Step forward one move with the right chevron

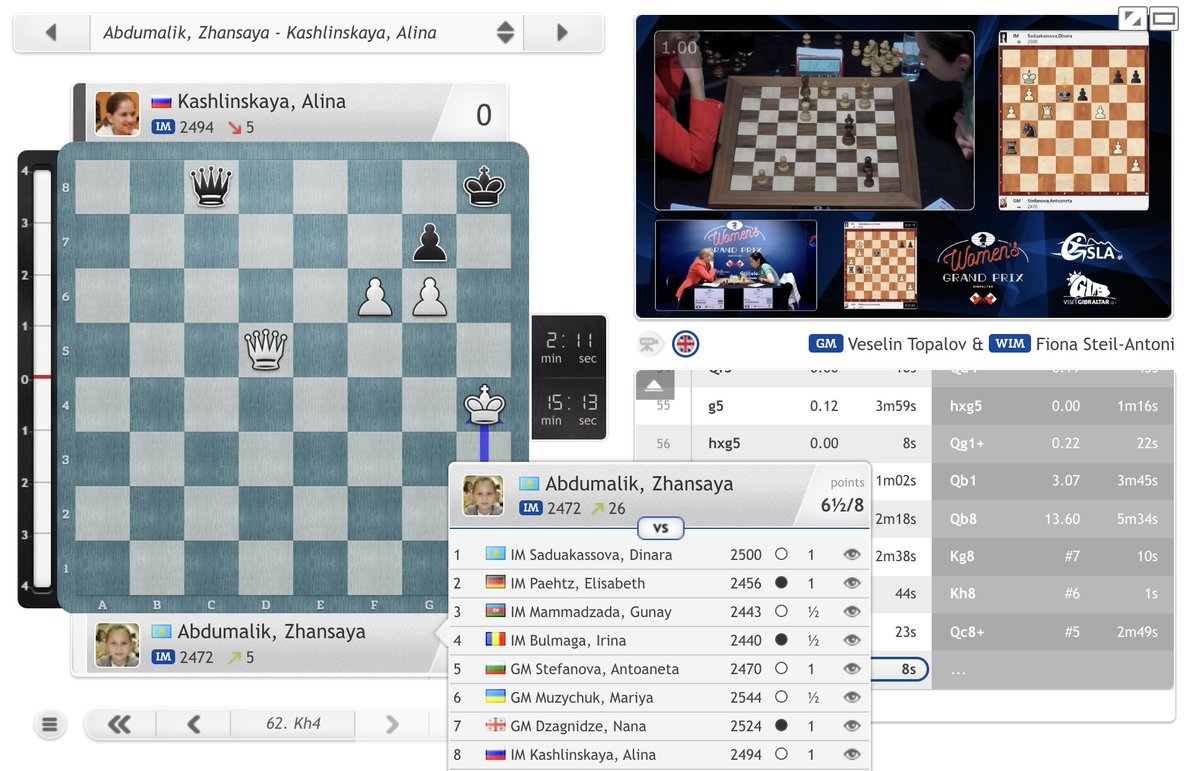[x=392, y=725]
